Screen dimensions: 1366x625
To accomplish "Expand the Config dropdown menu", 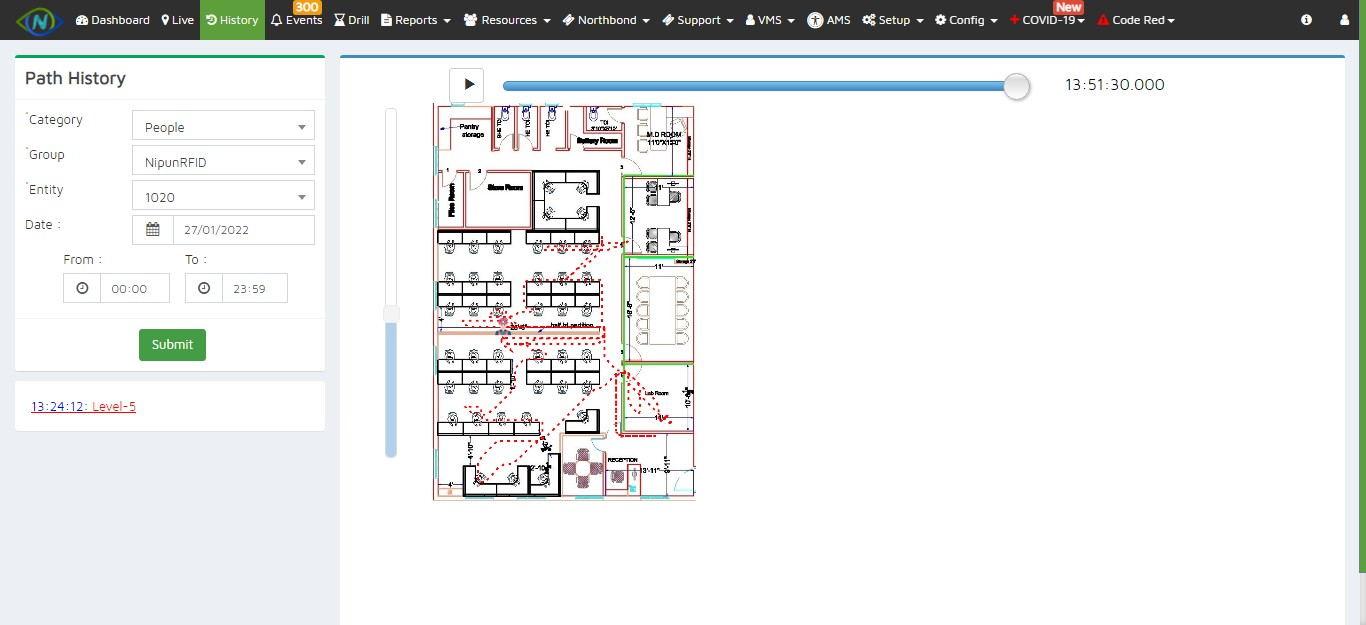I will click(x=966, y=20).
